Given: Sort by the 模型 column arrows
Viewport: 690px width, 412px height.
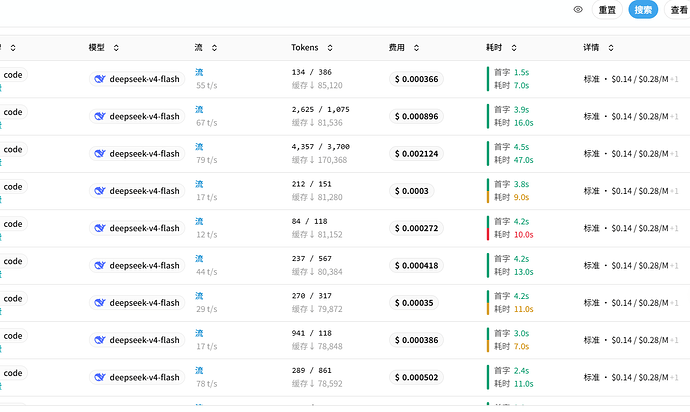Looking at the screenshot, I should tap(116, 48).
